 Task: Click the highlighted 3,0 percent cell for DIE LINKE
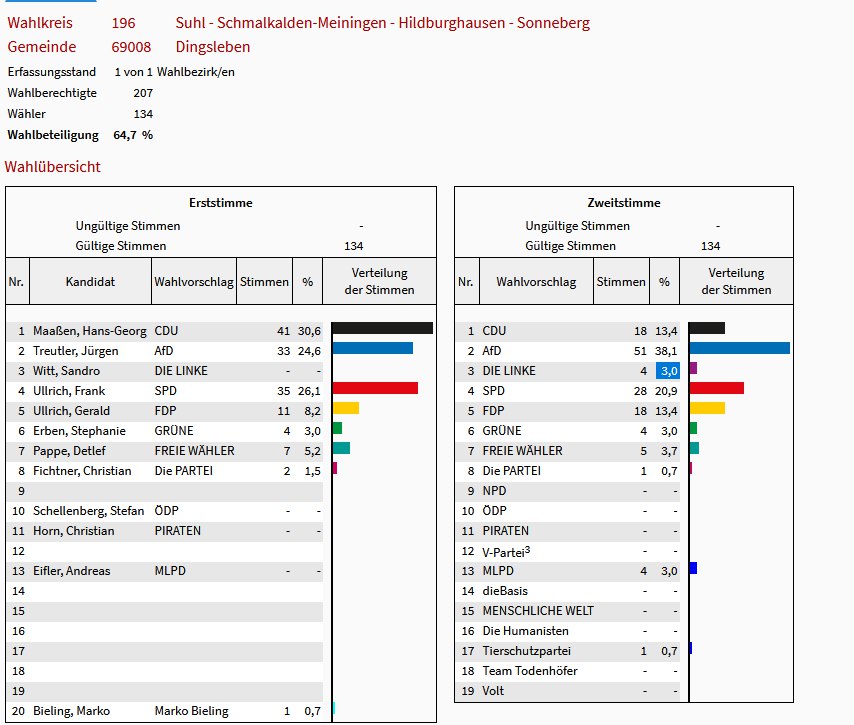click(x=668, y=371)
